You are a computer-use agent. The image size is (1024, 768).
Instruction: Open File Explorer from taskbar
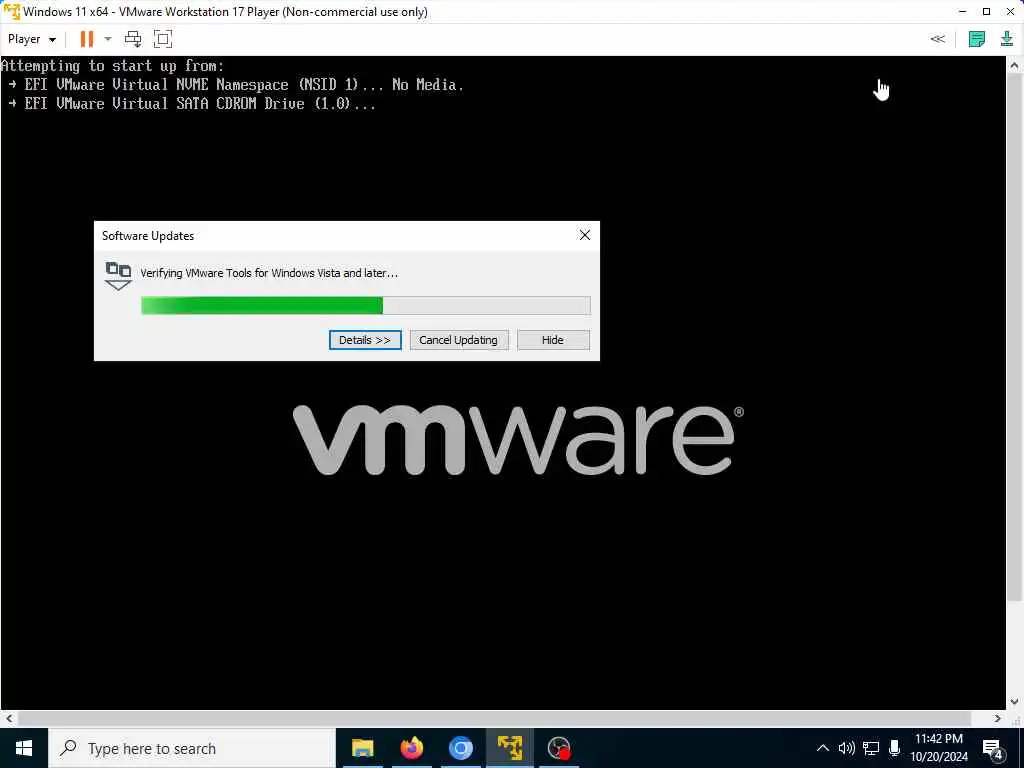(x=362, y=748)
